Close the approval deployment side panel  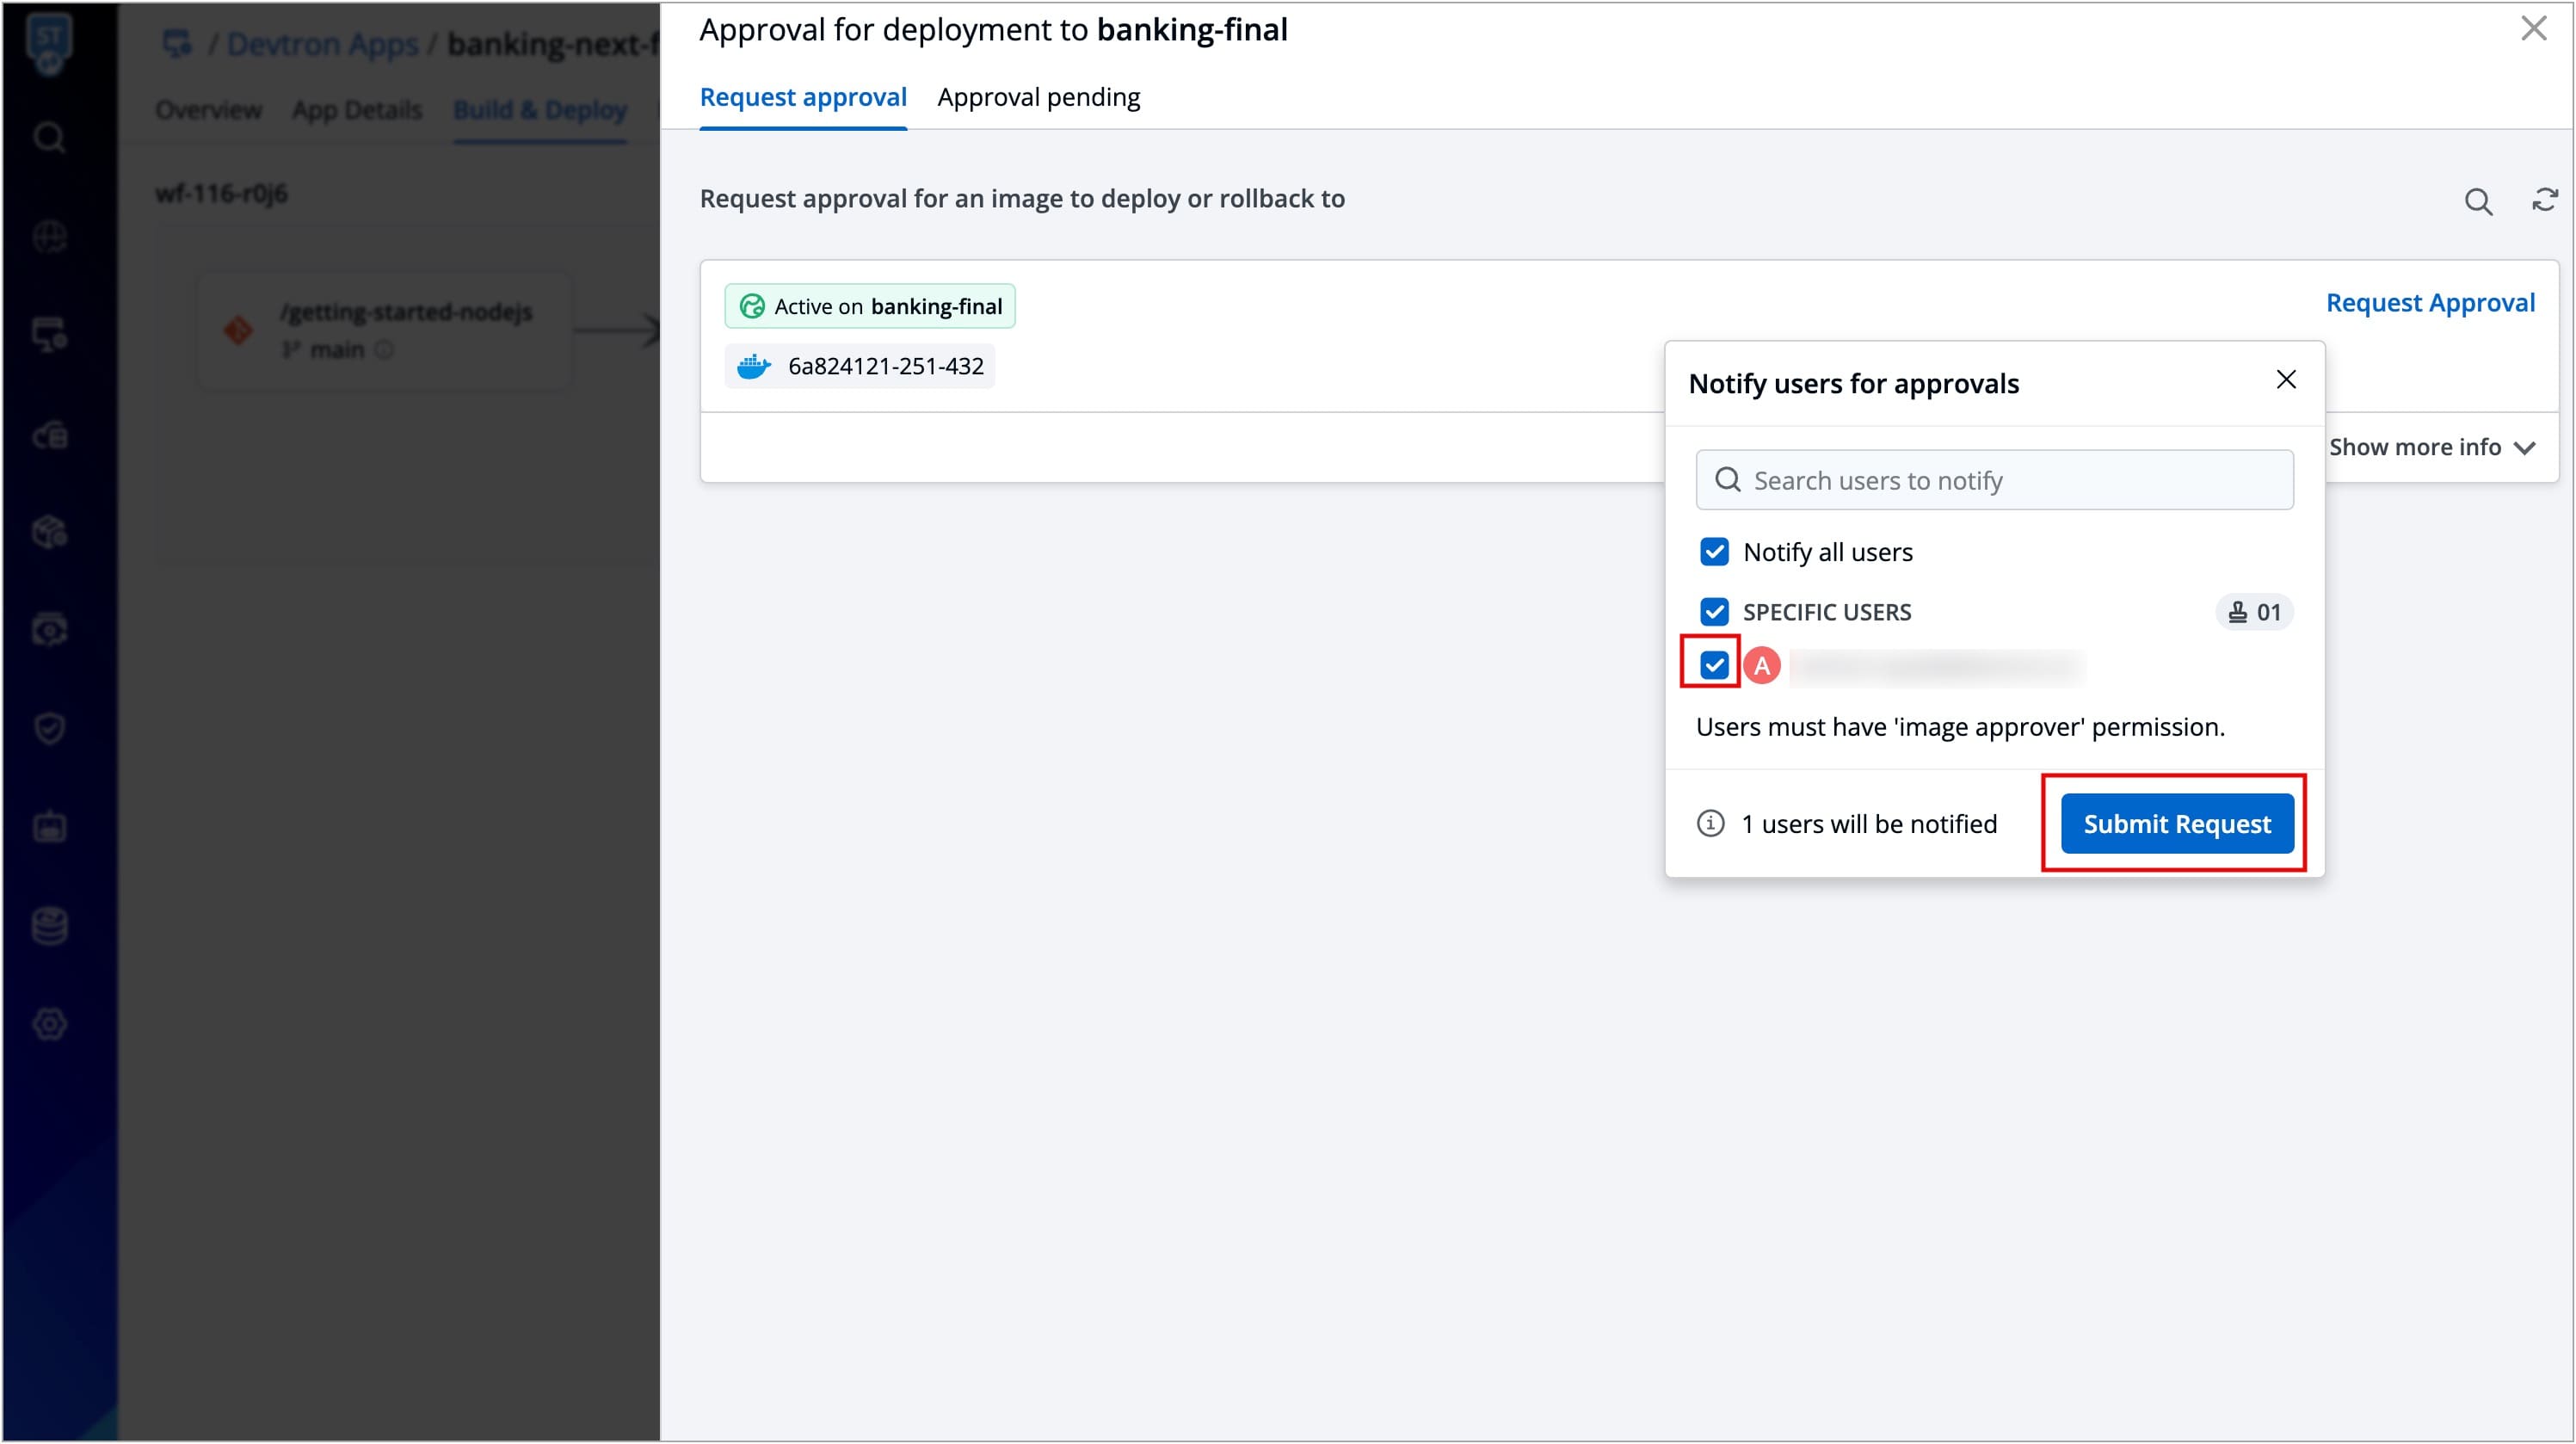2533,28
